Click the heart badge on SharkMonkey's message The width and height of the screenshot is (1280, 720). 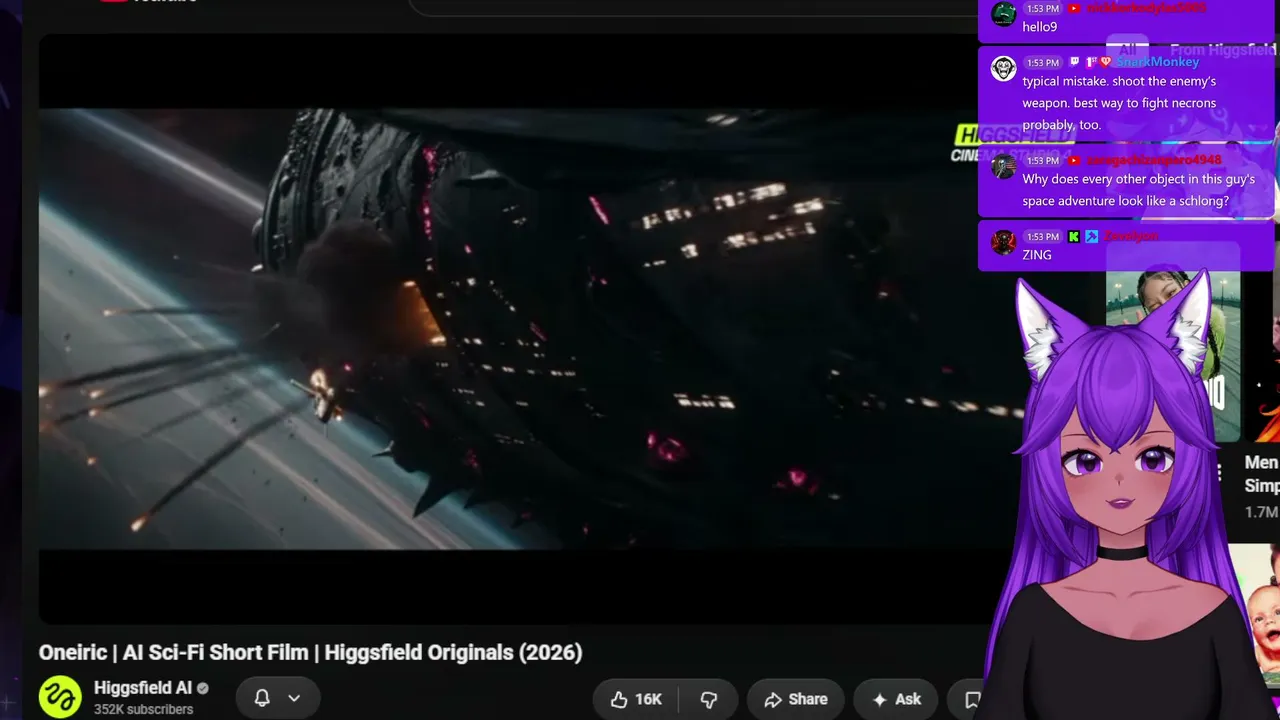pyautogui.click(x=1106, y=62)
